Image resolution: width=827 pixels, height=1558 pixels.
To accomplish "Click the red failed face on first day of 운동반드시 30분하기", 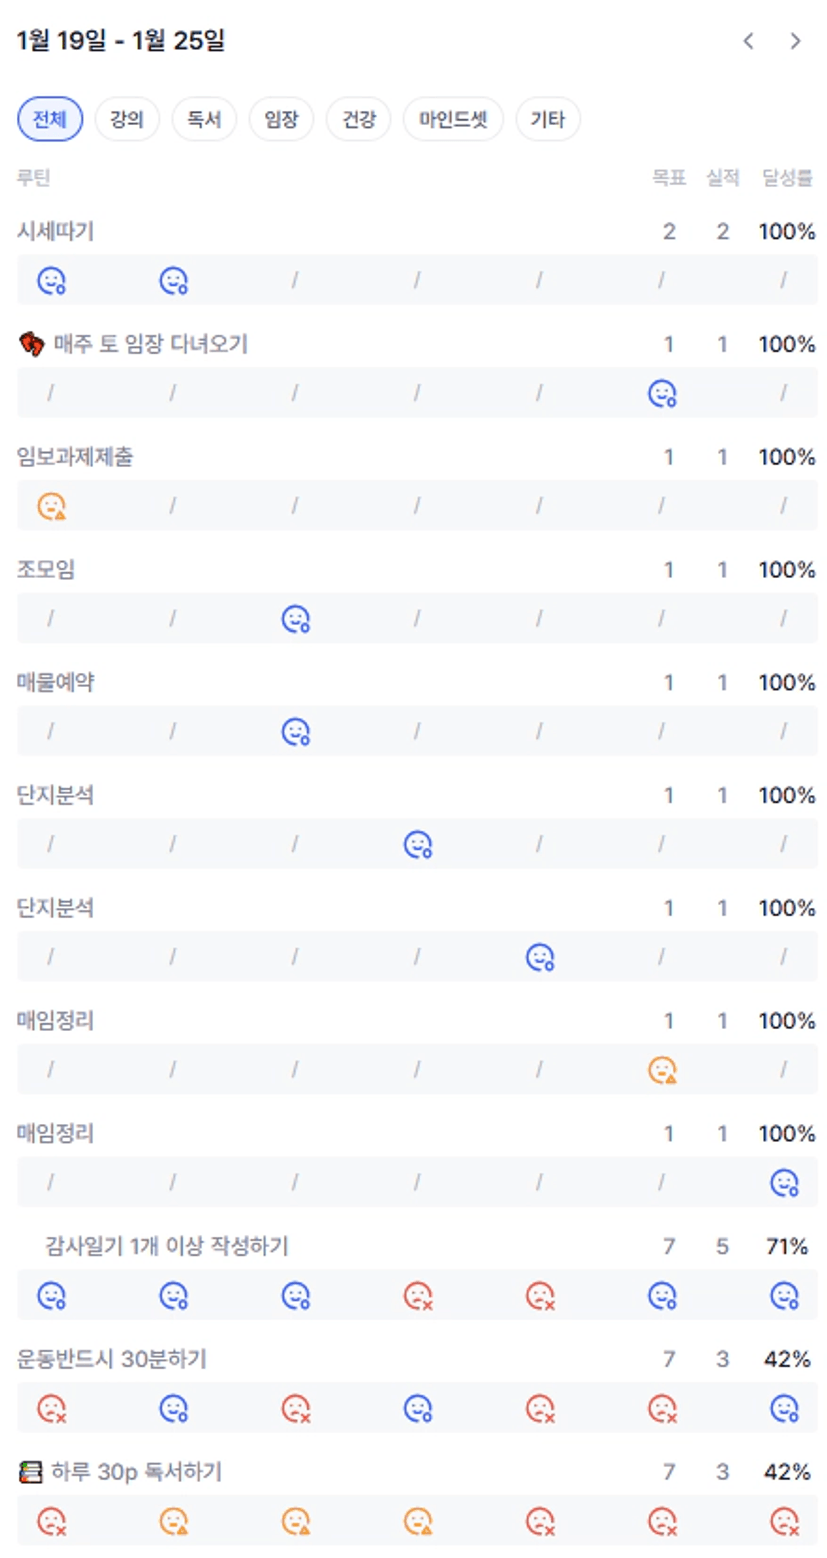I will [x=51, y=1409].
